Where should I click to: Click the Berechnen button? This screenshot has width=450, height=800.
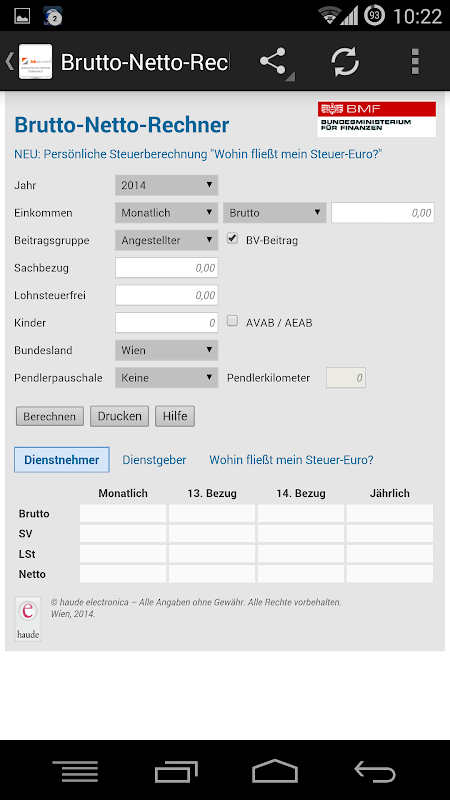point(49,416)
